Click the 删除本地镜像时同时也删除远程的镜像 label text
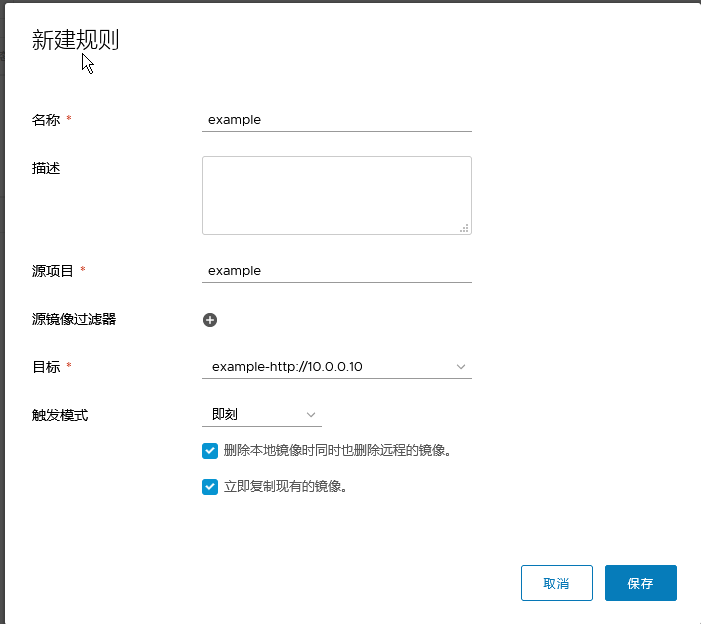Screen dimensions: 701x624 (x=338, y=451)
